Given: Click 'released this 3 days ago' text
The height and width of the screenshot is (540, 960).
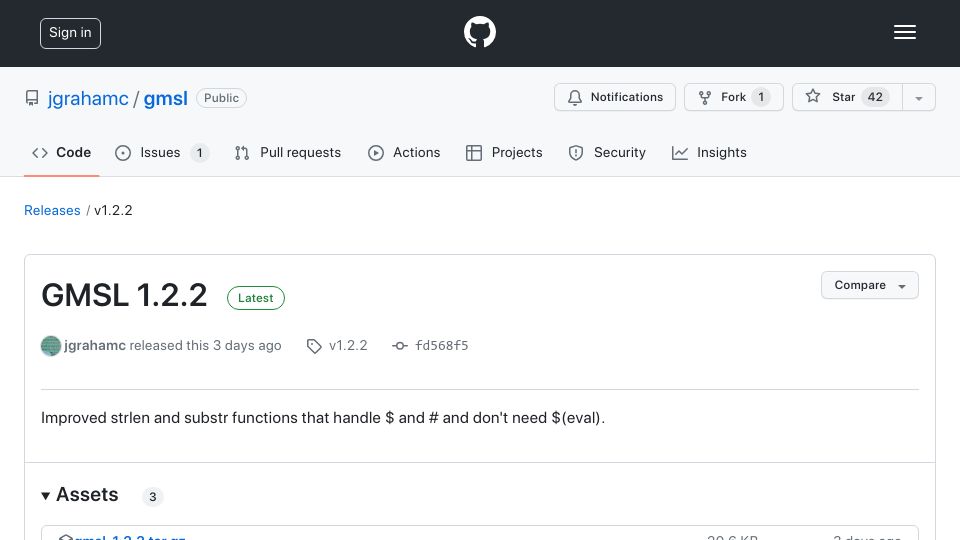Looking at the screenshot, I should coord(205,345).
